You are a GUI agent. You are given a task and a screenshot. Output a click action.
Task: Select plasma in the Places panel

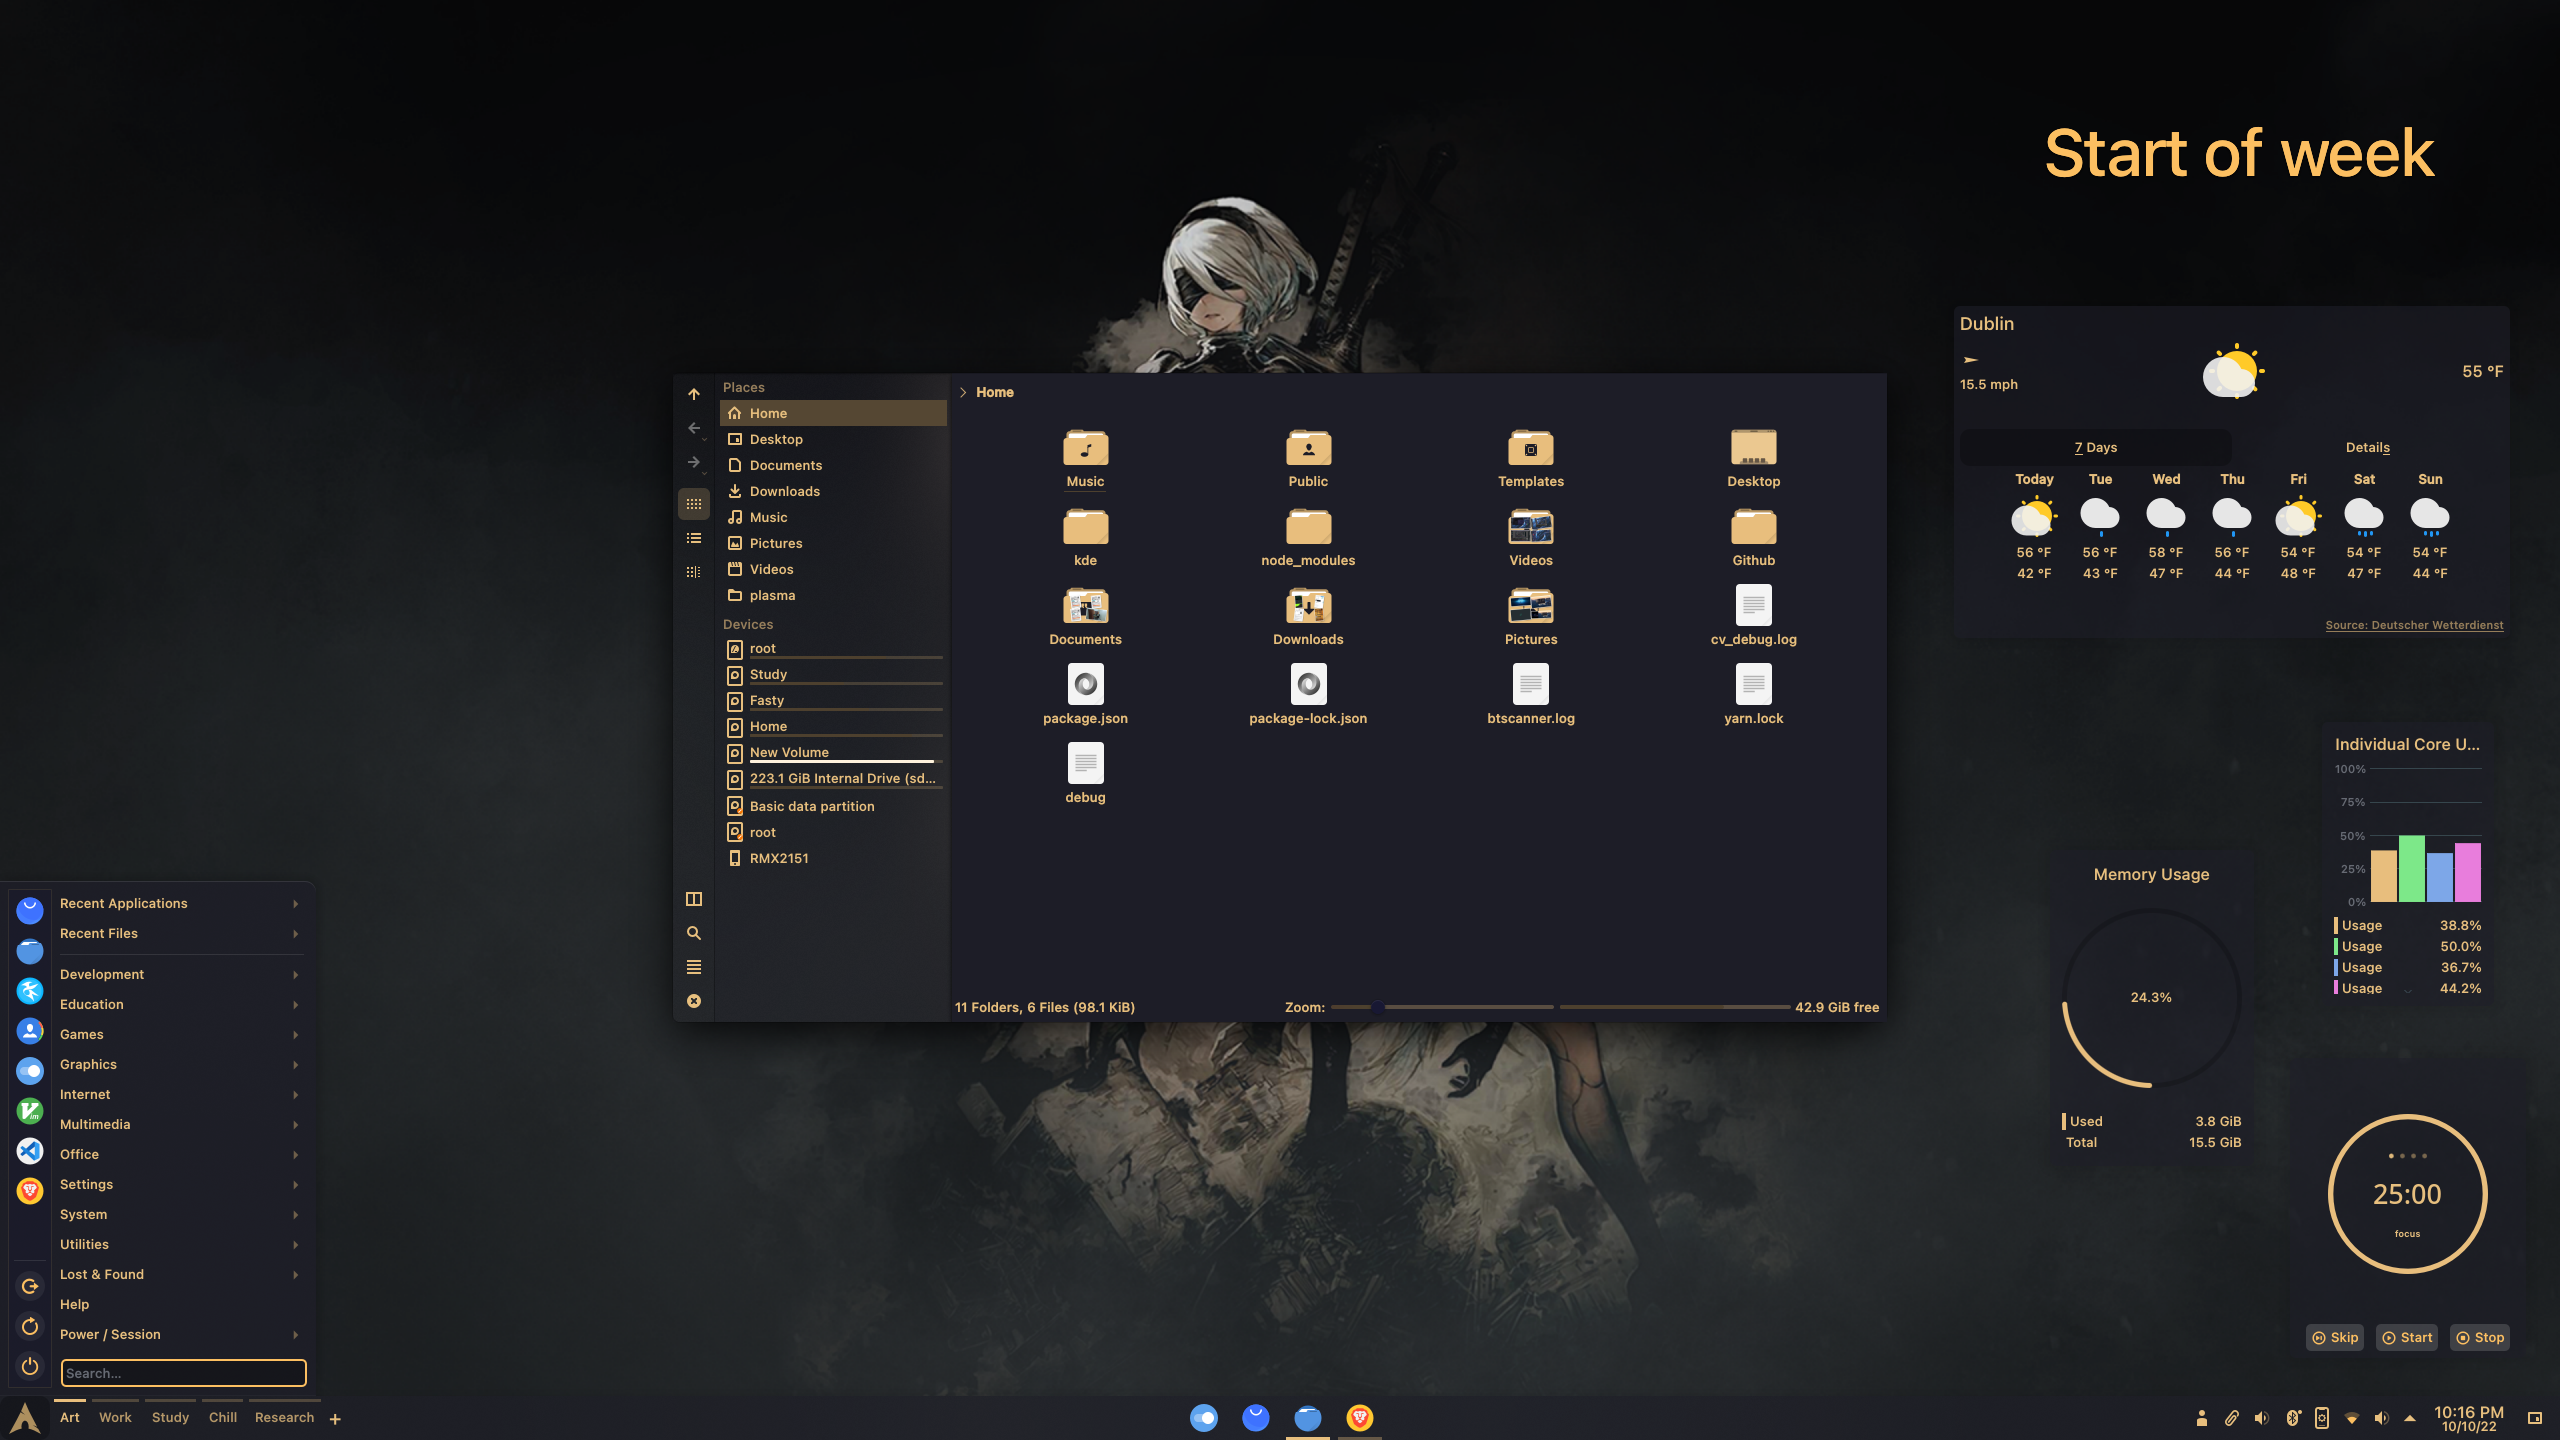(833, 595)
